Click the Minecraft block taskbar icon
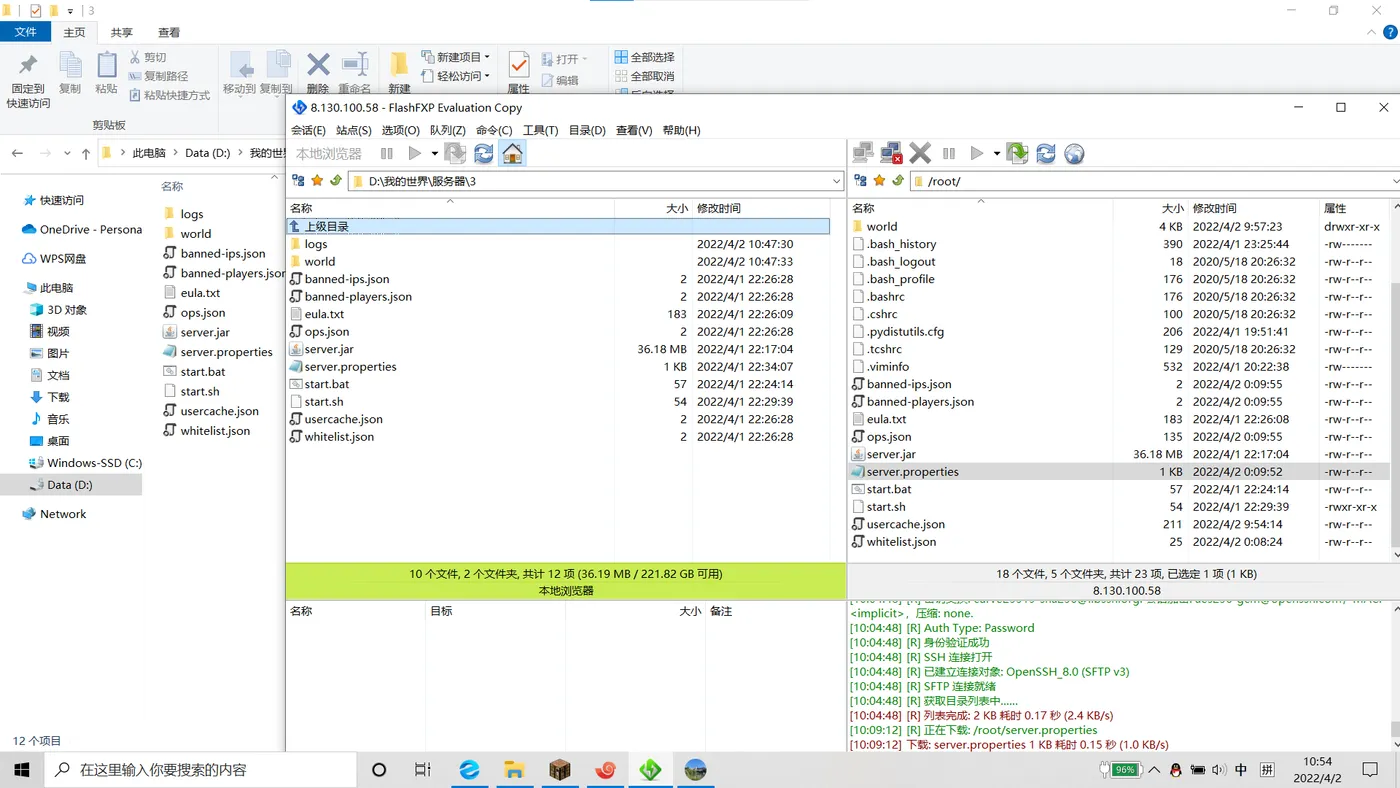 pos(559,770)
